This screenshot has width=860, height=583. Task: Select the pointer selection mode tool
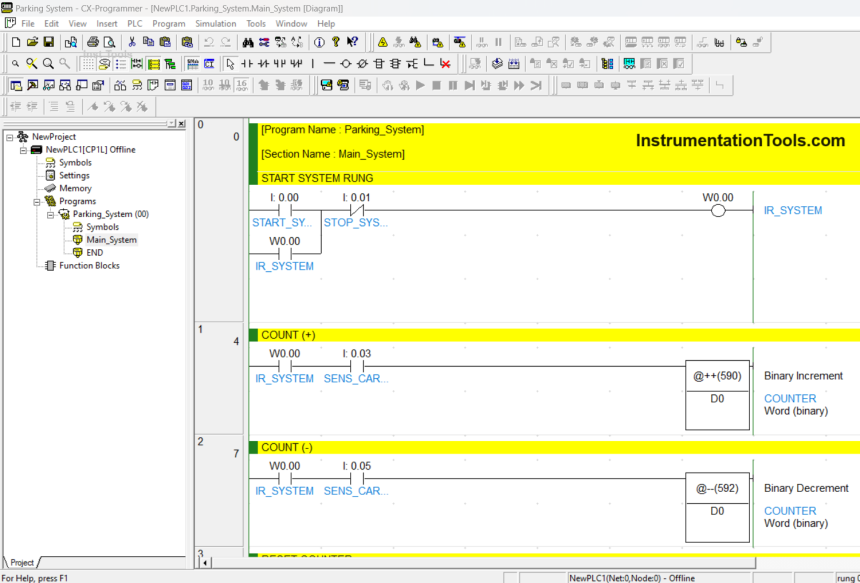pos(231,64)
